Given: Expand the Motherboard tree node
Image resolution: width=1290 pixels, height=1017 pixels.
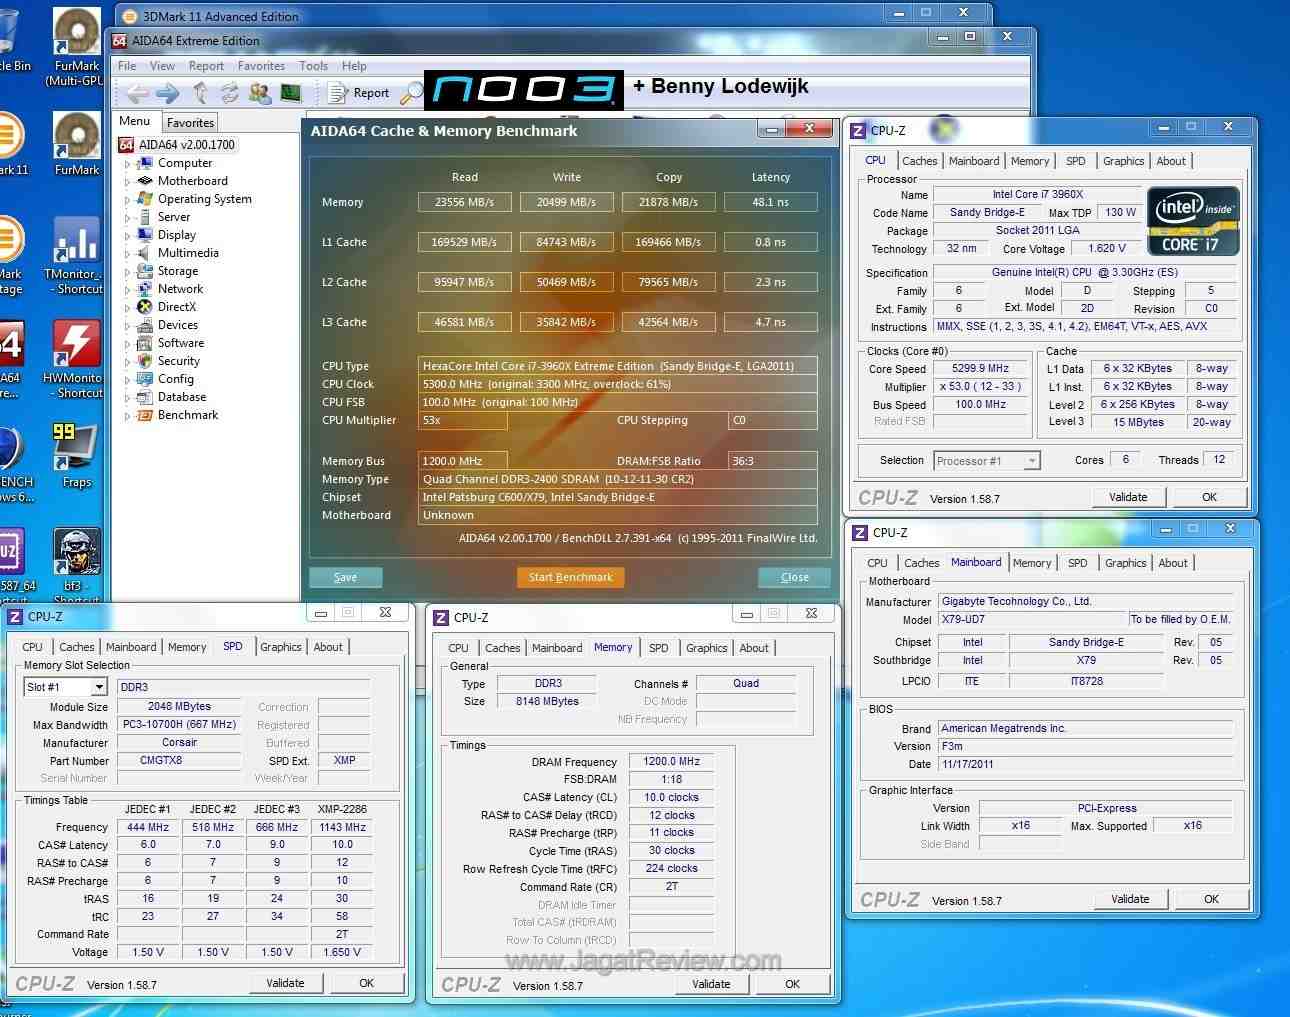Looking at the screenshot, I should 127,182.
